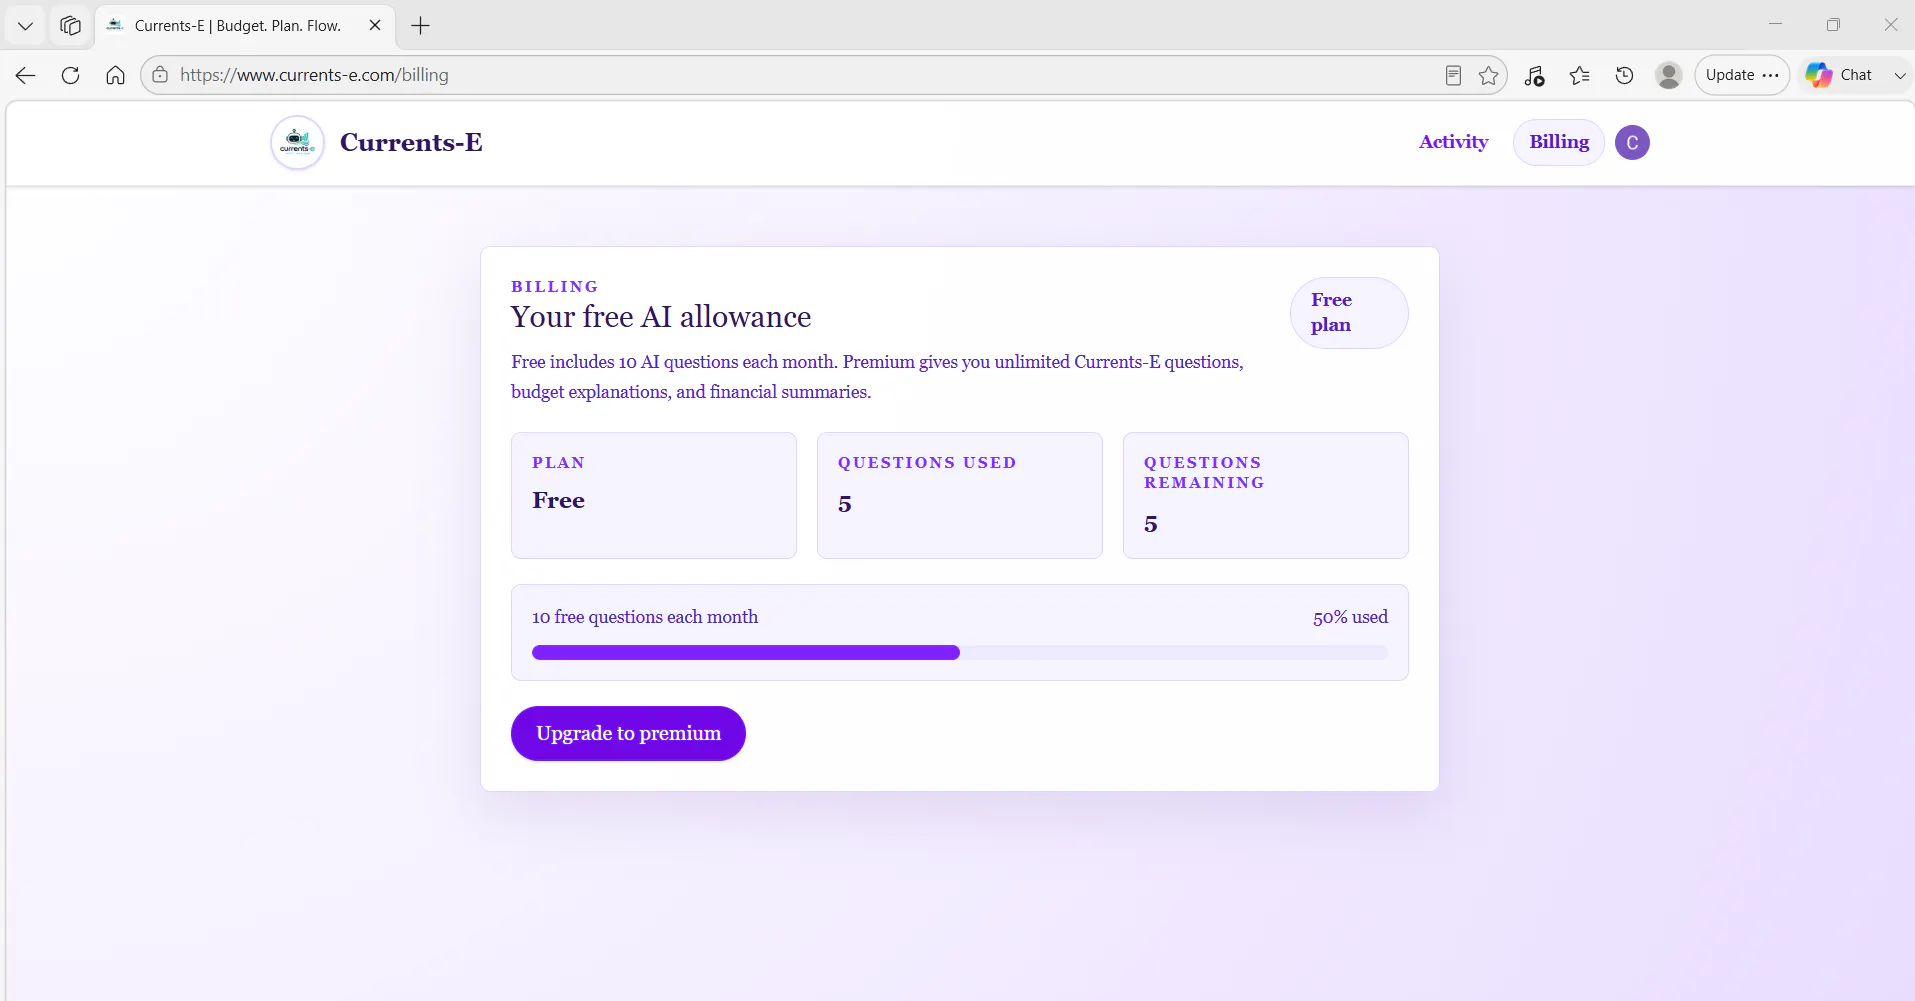Screen dimensions: 1915x1001
Task: Click Upgrade to premium button
Action: tap(628, 733)
